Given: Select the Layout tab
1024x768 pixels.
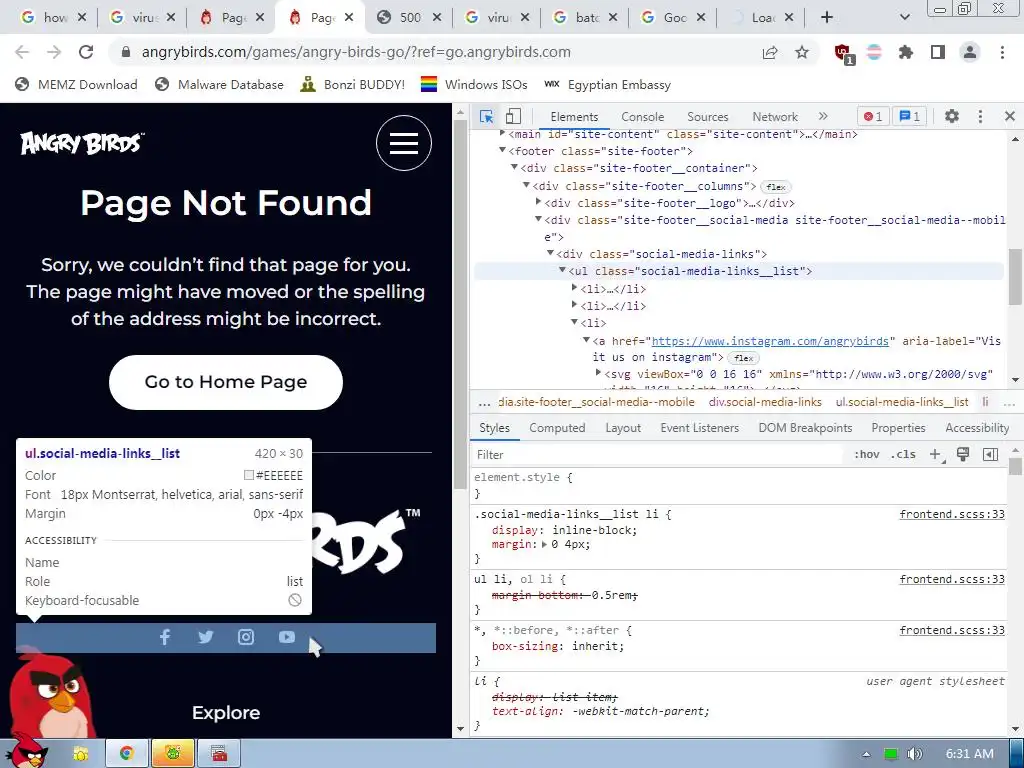Looking at the screenshot, I should [x=623, y=428].
